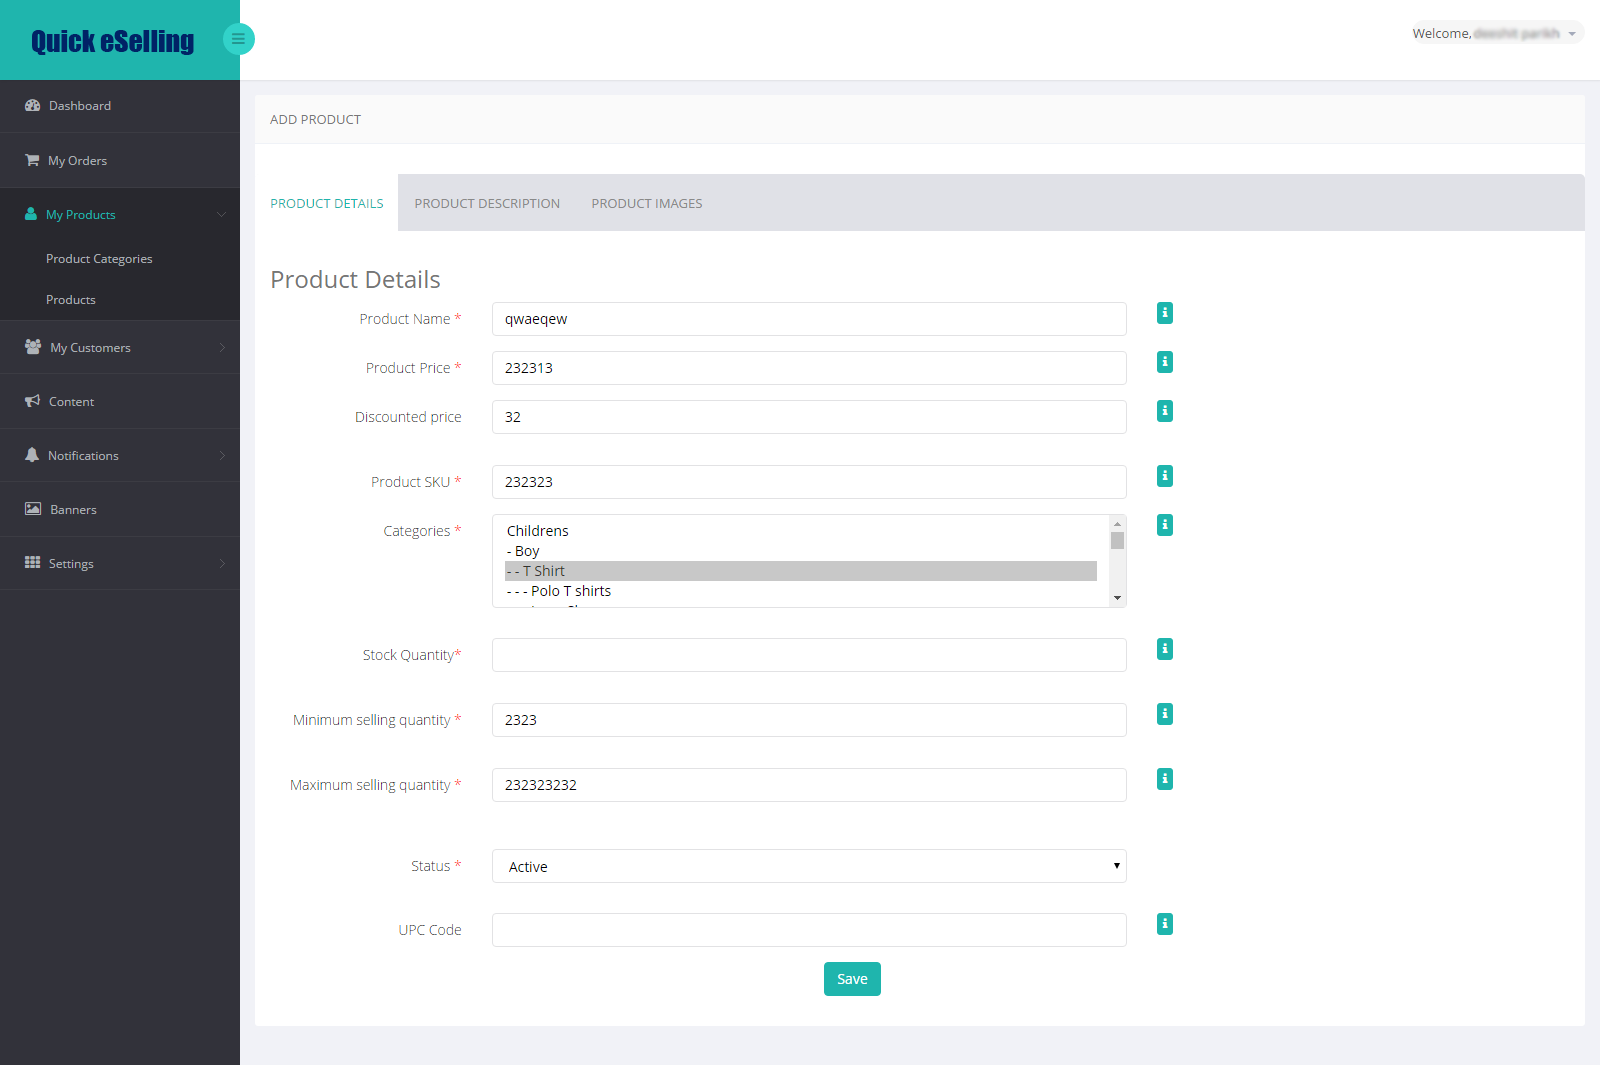
Task: Click the Minimum selling quantity field
Action: tap(809, 720)
